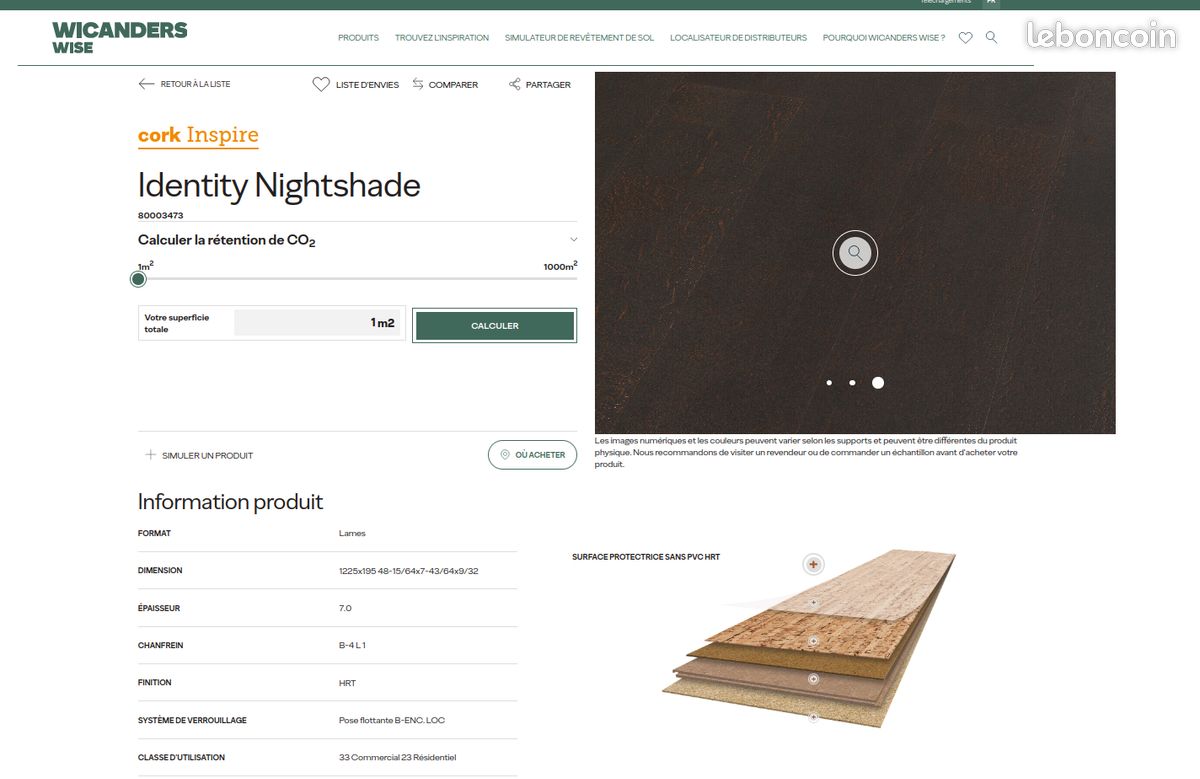Click the heart icon beside Liste d'envies
Viewport: 1200px width, 779px height.
pos(321,85)
